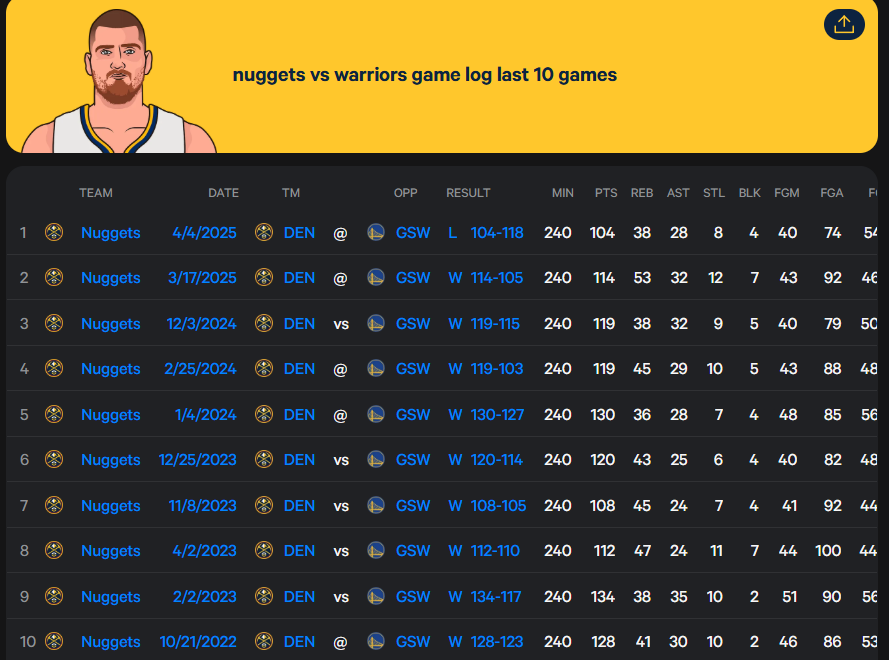Screen dimensions: 889x660
Task: Click the FGA column header
Action: click(832, 193)
